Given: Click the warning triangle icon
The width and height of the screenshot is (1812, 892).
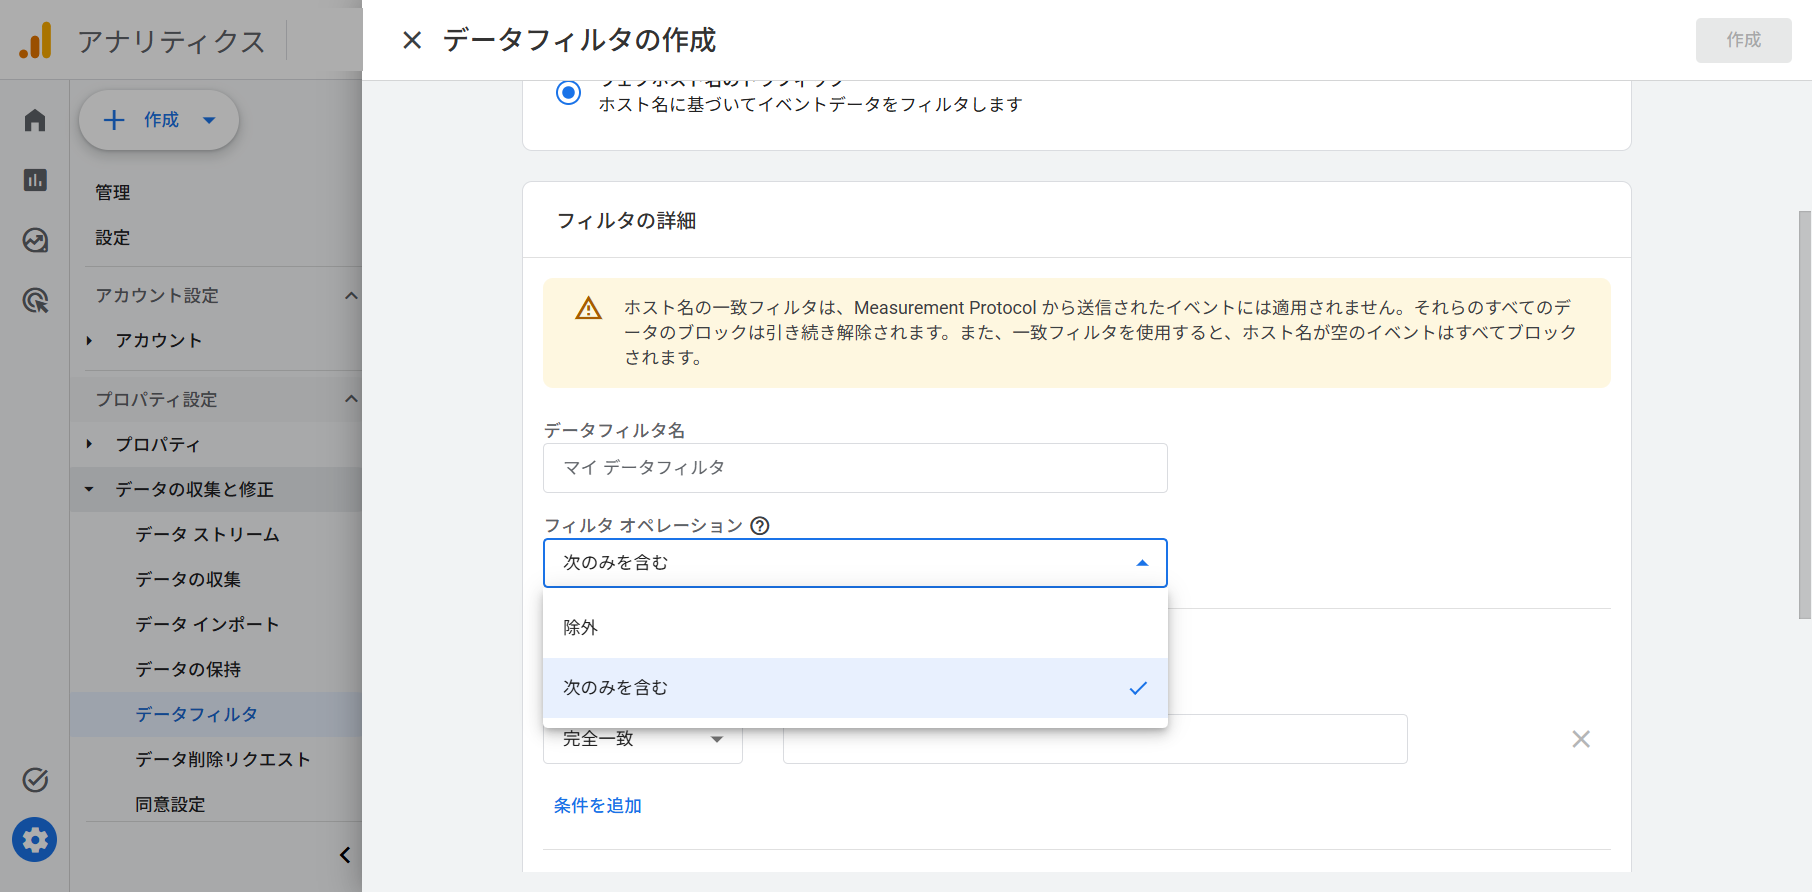Looking at the screenshot, I should click(589, 308).
